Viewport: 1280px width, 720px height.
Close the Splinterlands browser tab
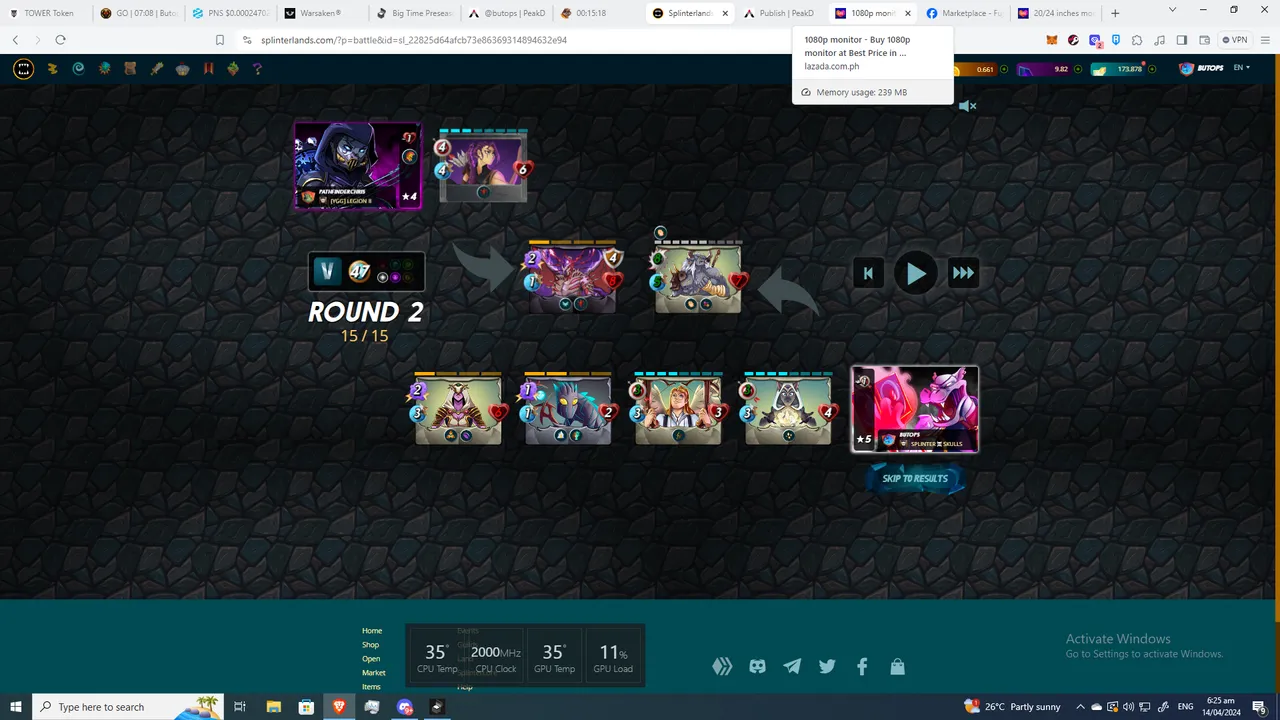point(723,13)
